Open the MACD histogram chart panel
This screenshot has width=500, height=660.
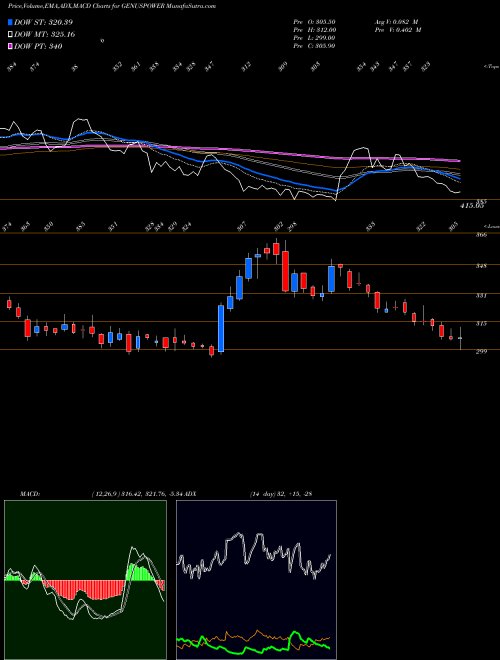click(x=85, y=580)
